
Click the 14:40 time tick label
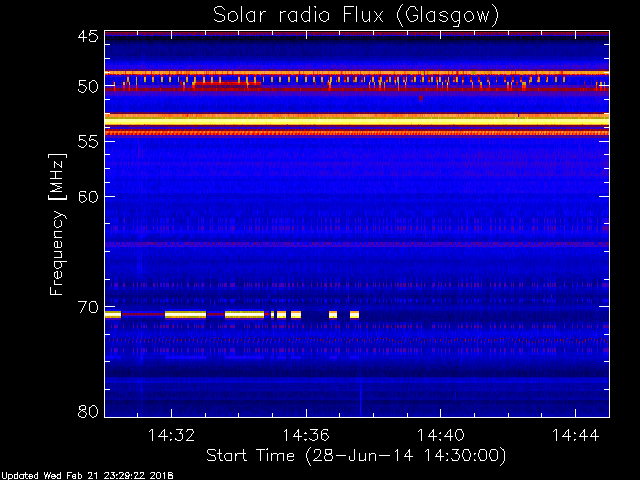click(440, 435)
